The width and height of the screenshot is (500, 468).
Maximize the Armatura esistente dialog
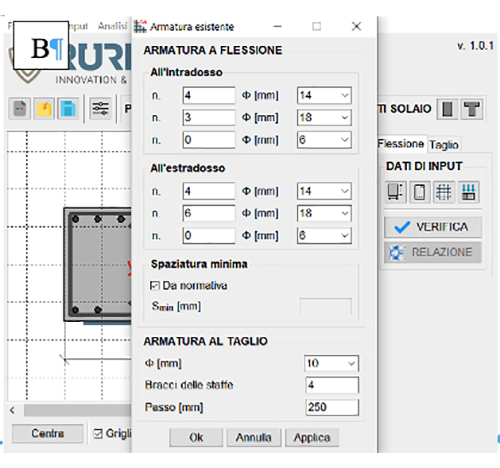coord(317,26)
